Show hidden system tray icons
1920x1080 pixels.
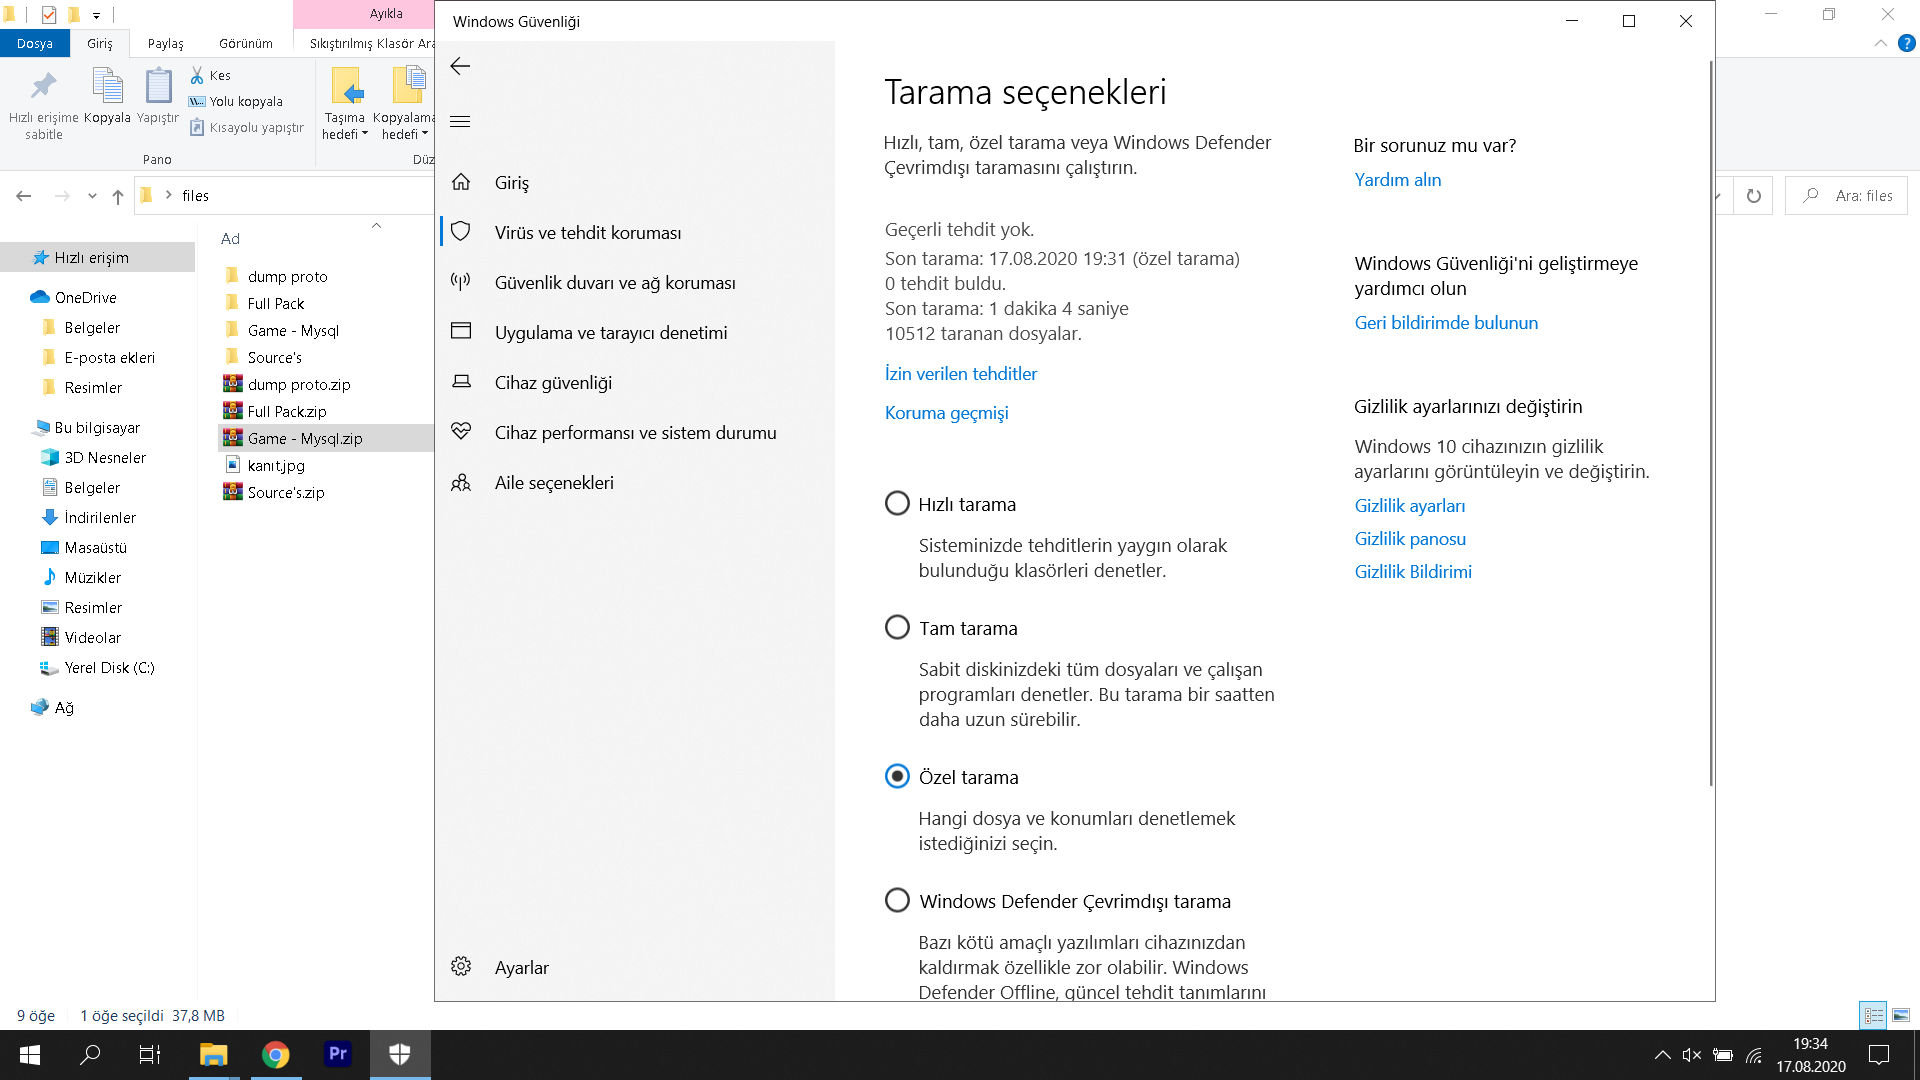[1662, 1055]
